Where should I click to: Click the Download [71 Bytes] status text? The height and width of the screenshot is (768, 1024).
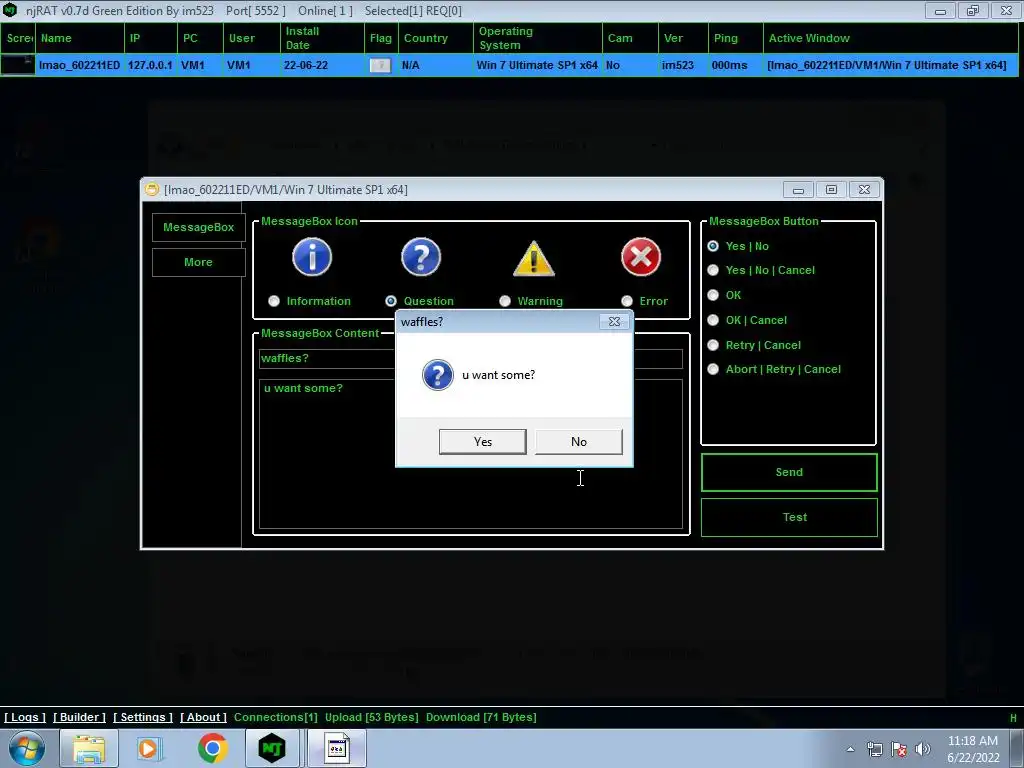(481, 717)
